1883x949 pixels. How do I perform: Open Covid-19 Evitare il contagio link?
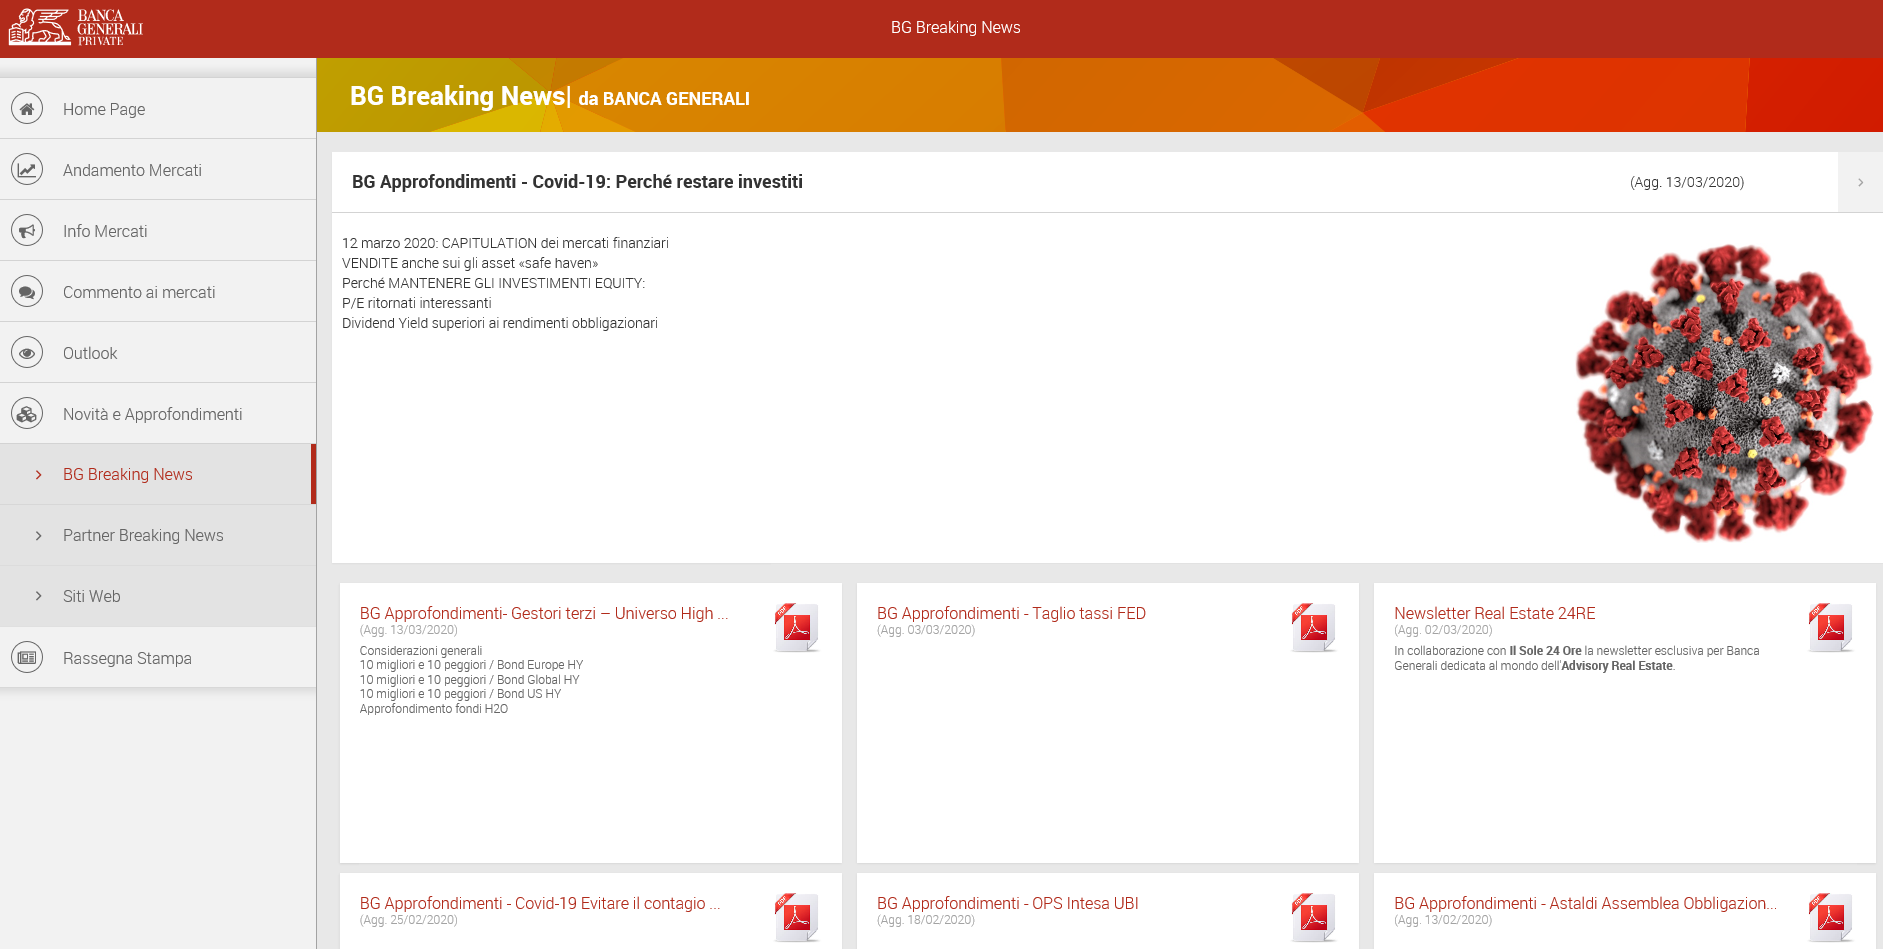coord(540,903)
